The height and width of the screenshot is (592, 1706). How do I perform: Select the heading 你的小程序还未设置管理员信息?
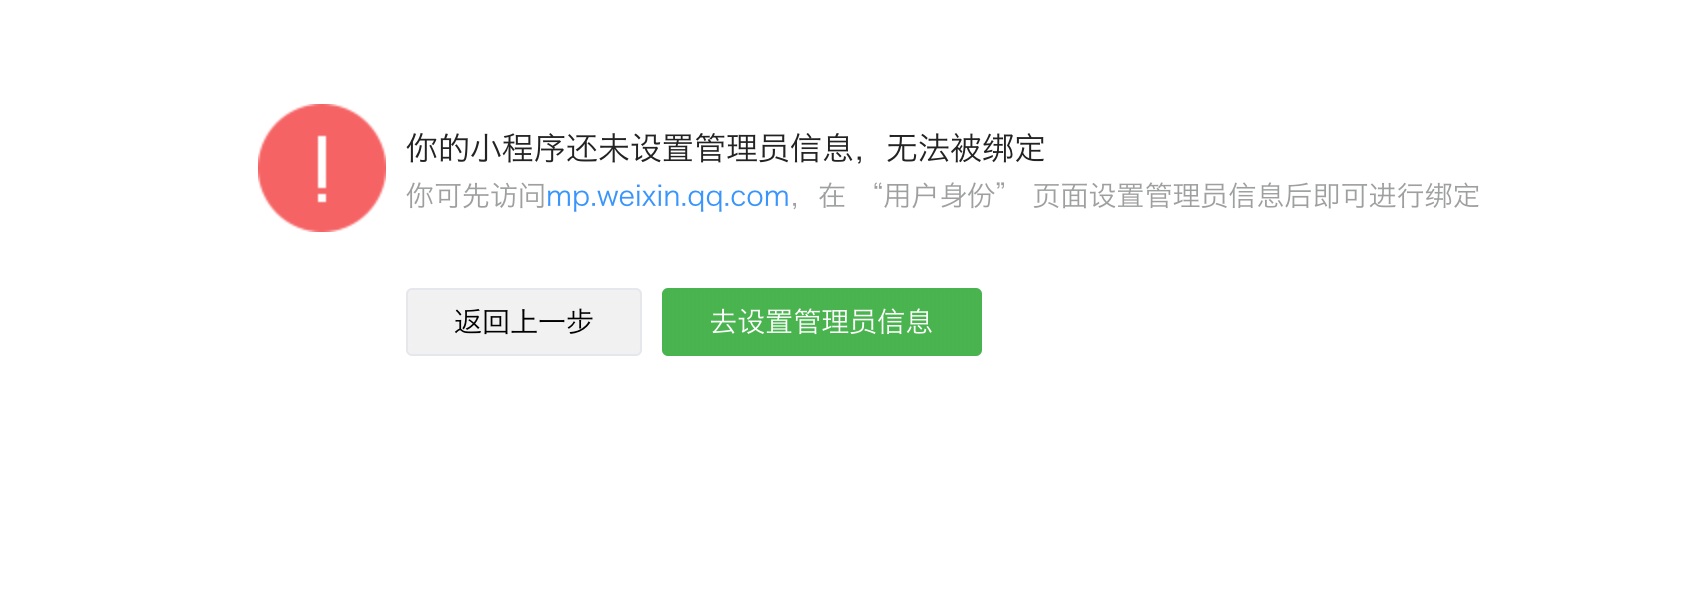pyautogui.click(x=630, y=148)
